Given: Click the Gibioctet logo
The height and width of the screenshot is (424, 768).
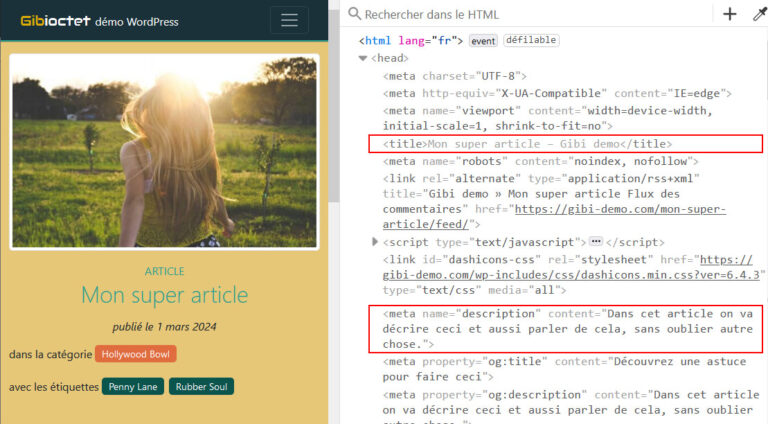Looking at the screenshot, I should (55, 21).
